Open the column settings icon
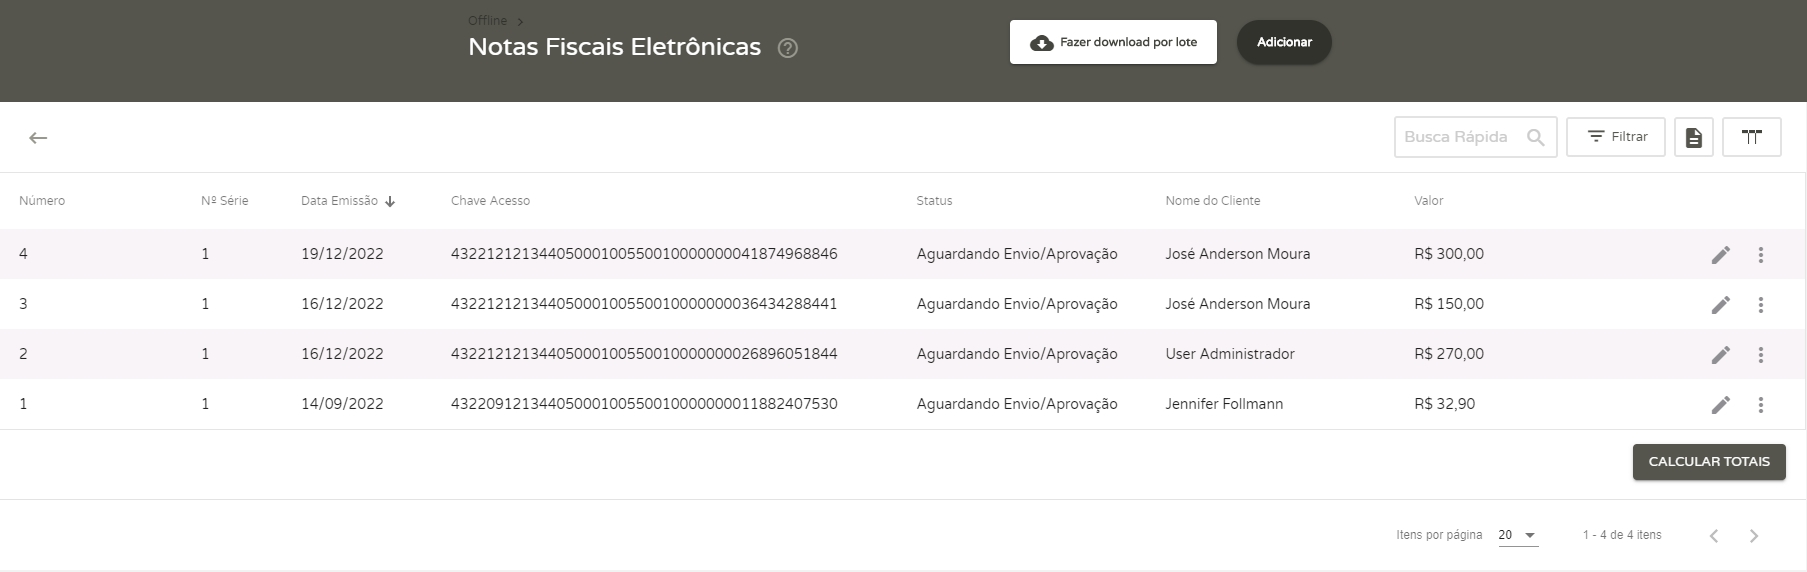This screenshot has height=572, width=1807. [x=1751, y=138]
